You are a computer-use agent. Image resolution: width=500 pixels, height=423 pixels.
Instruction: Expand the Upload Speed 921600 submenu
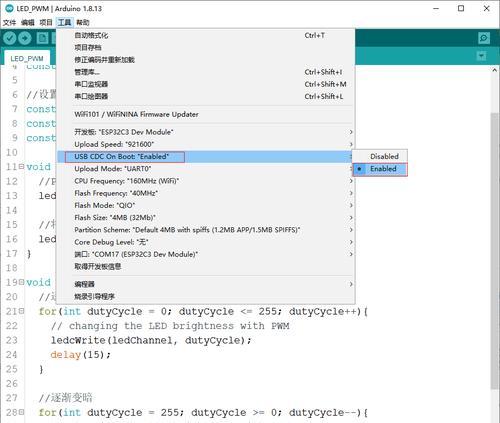(x=205, y=144)
